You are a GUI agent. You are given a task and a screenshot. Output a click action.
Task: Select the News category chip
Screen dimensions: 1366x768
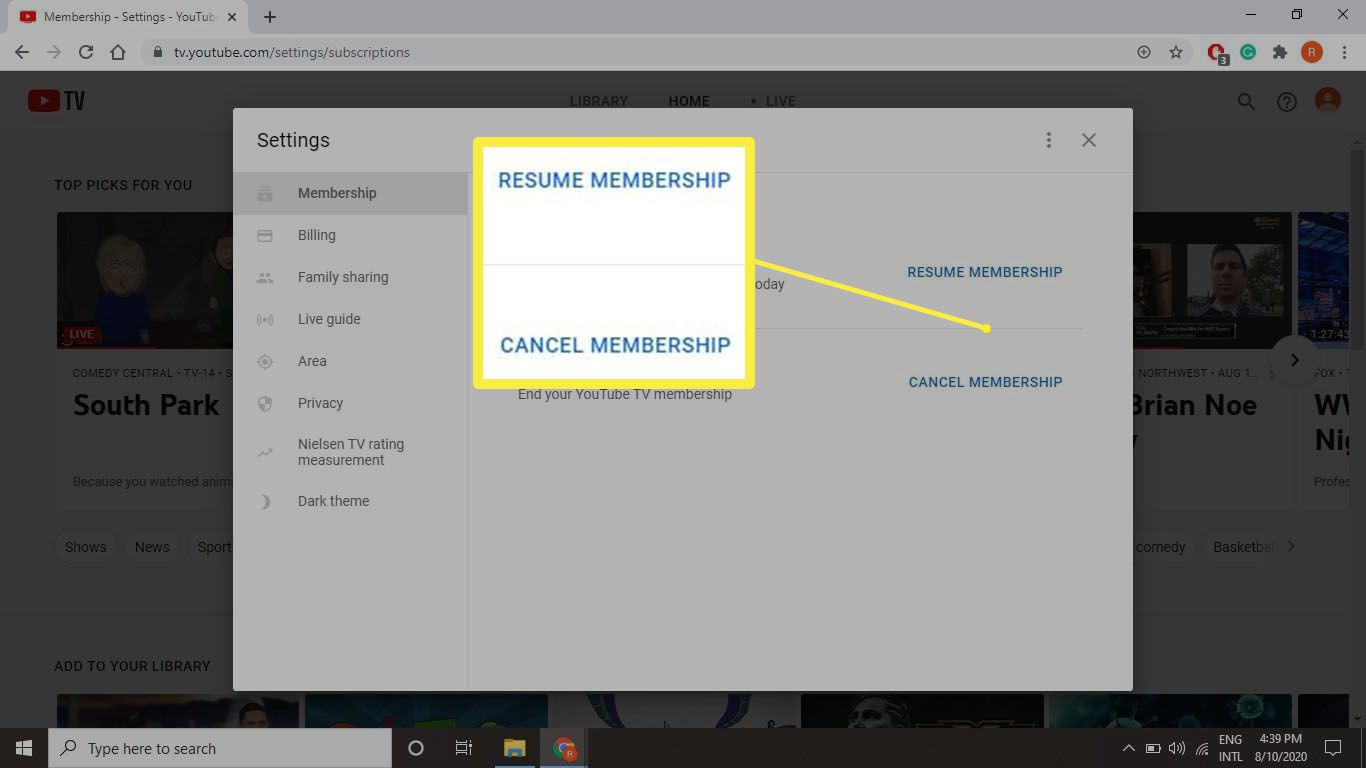click(x=152, y=547)
